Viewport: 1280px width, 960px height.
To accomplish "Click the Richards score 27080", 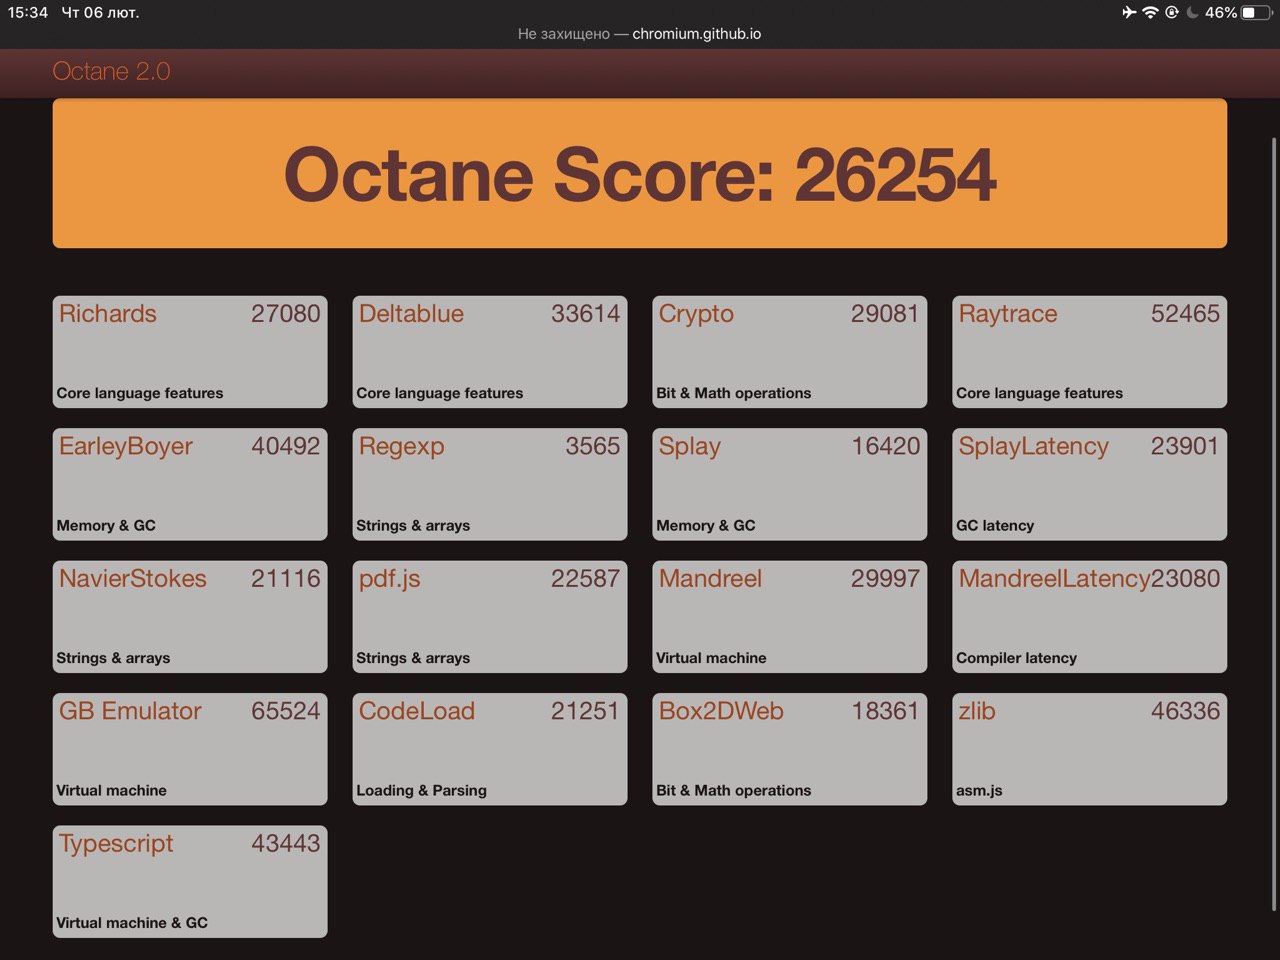I will click(285, 314).
